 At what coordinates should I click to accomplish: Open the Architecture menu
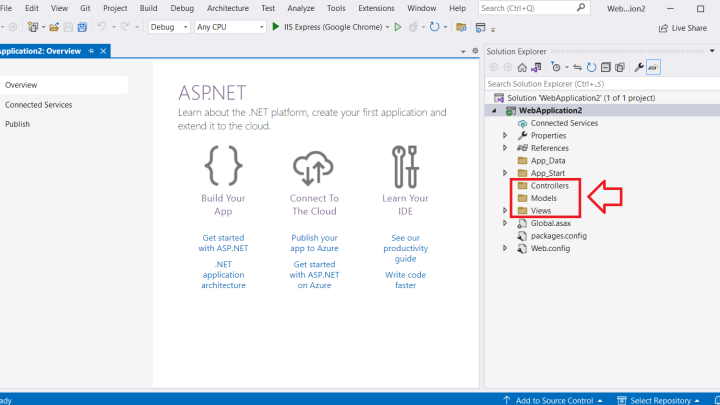coord(227,8)
